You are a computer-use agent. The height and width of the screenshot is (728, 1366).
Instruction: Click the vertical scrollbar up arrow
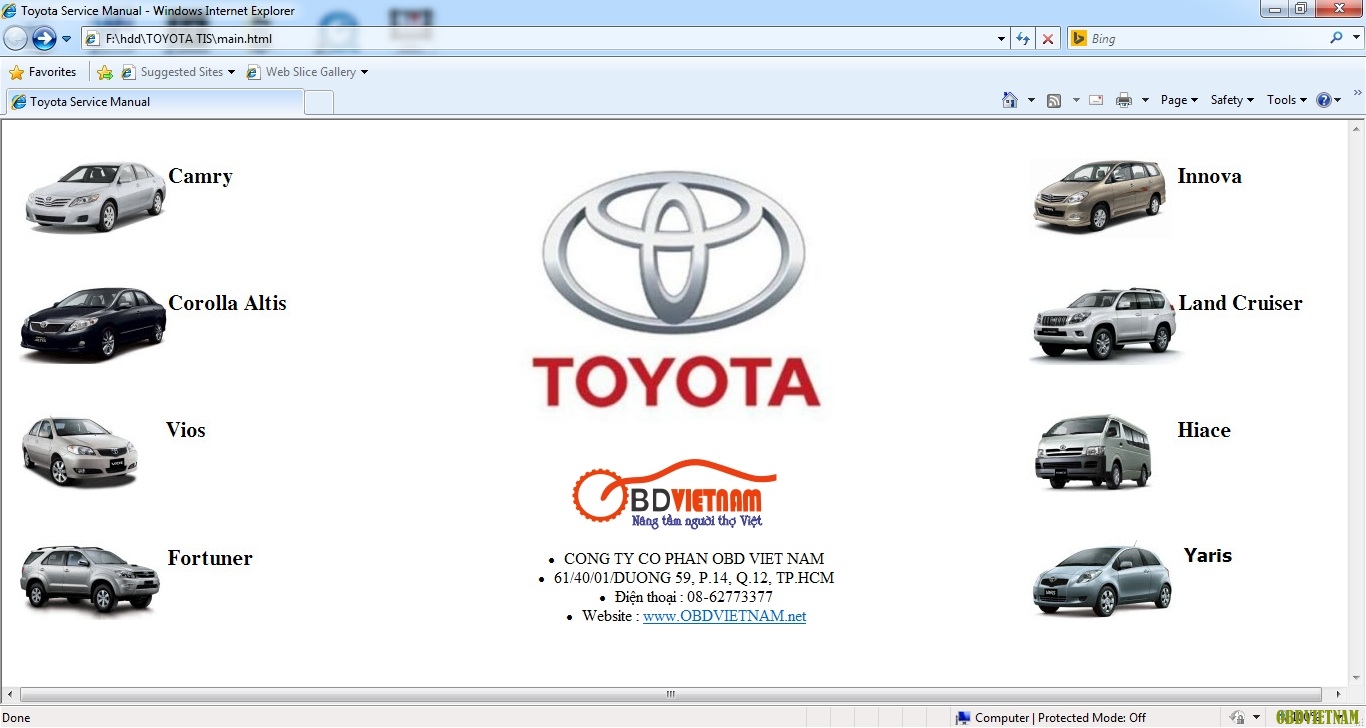coord(1356,129)
